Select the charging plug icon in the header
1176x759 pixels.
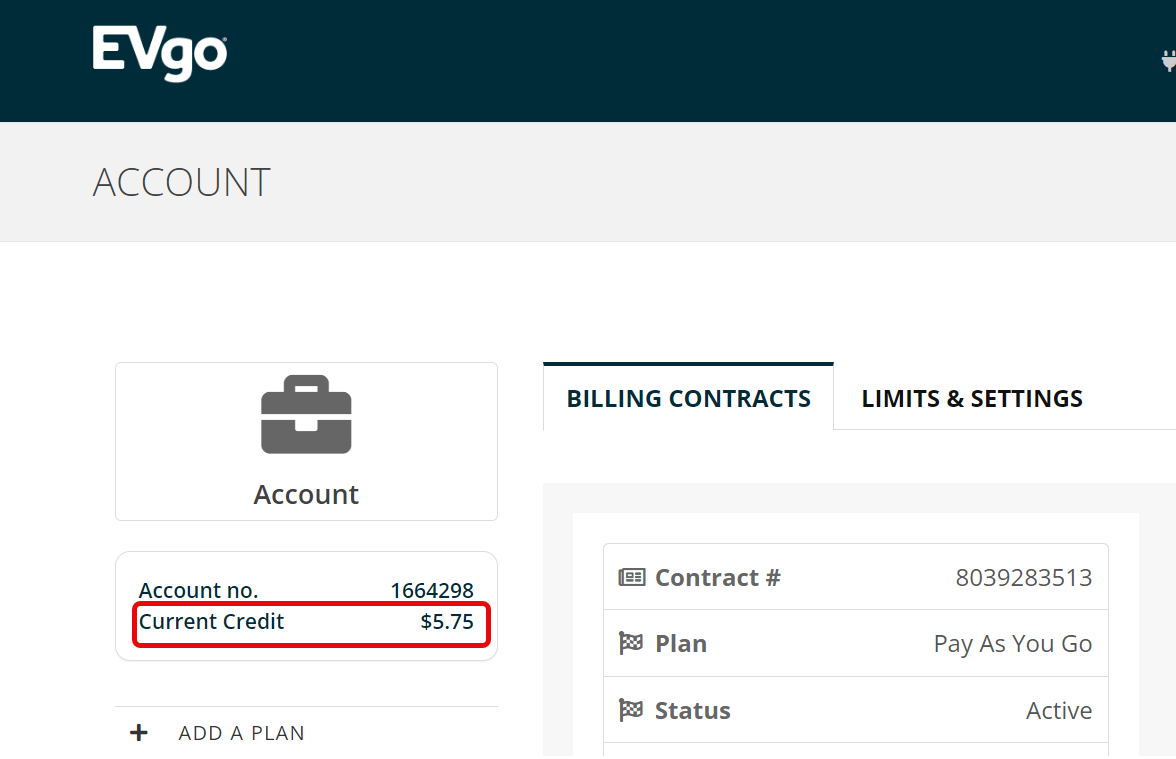(x=1168, y=60)
